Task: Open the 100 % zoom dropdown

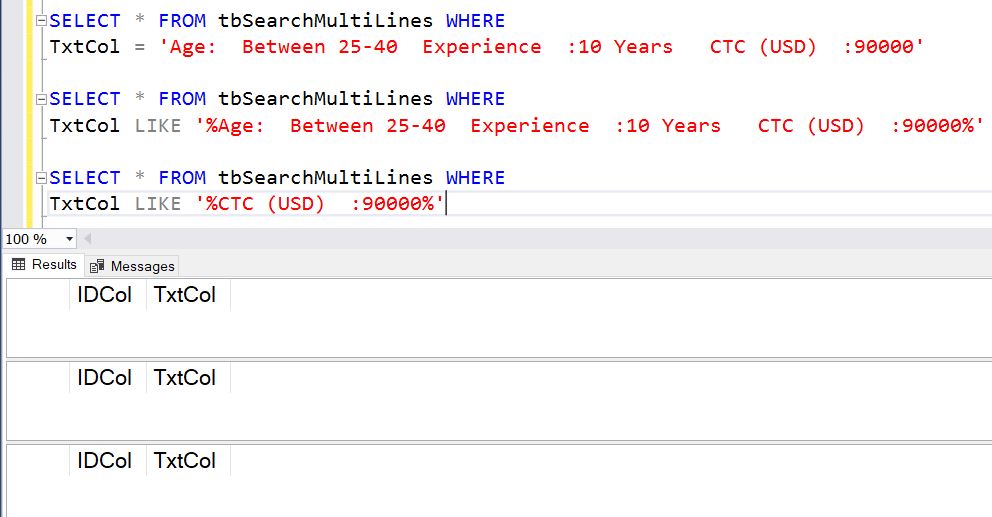Action: [69, 239]
